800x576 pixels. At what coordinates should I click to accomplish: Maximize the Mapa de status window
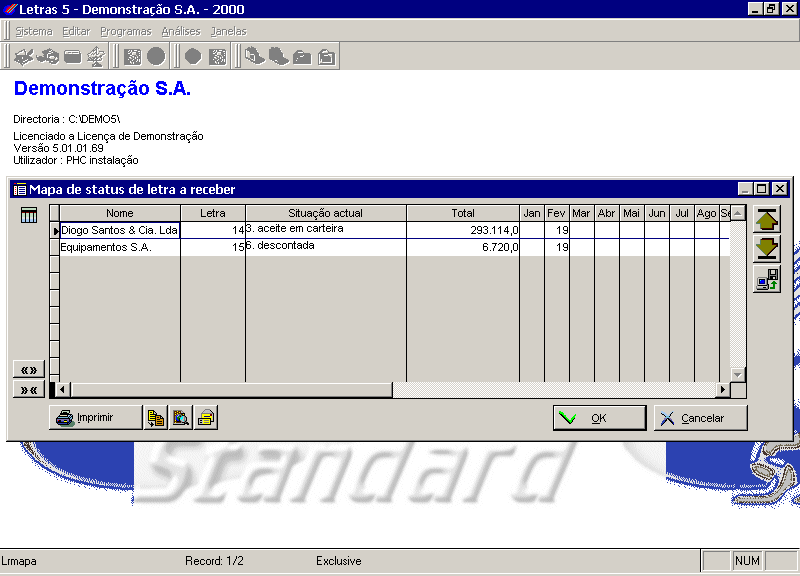pyautogui.click(x=762, y=189)
